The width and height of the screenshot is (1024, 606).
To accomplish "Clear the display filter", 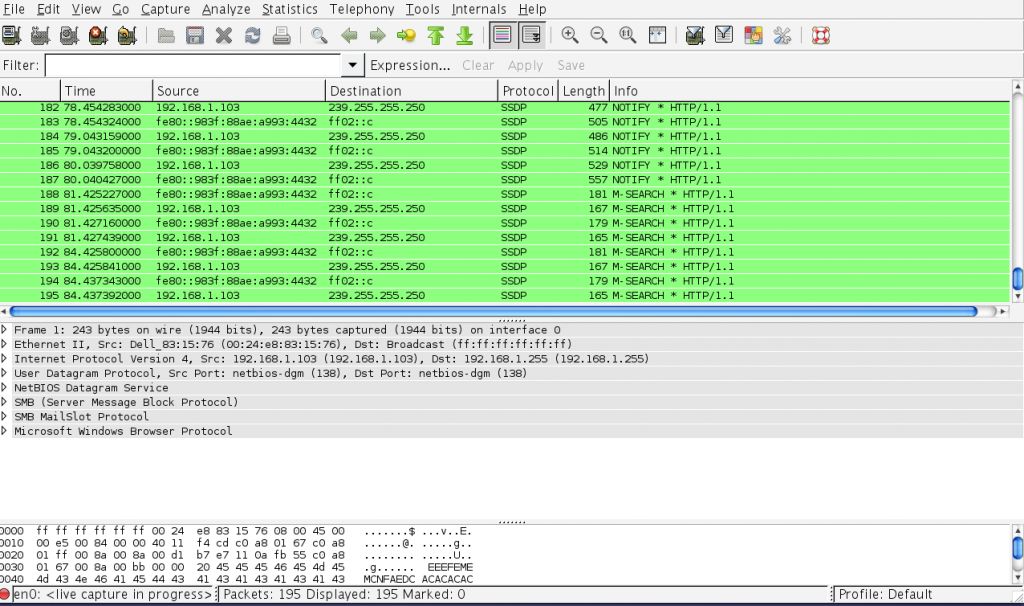I will click(x=478, y=65).
